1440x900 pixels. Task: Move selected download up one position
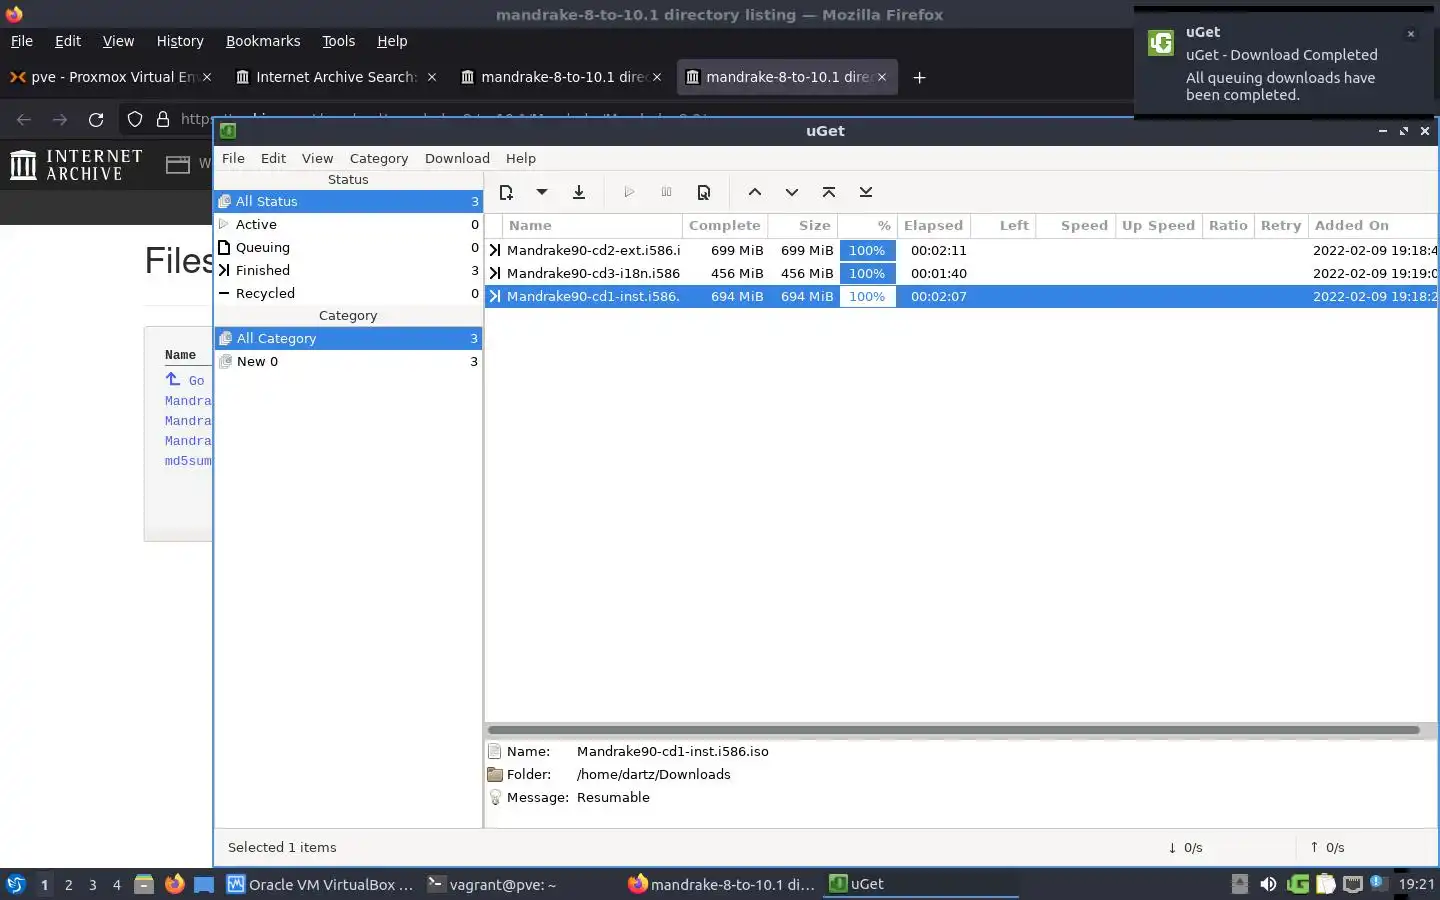tap(755, 192)
